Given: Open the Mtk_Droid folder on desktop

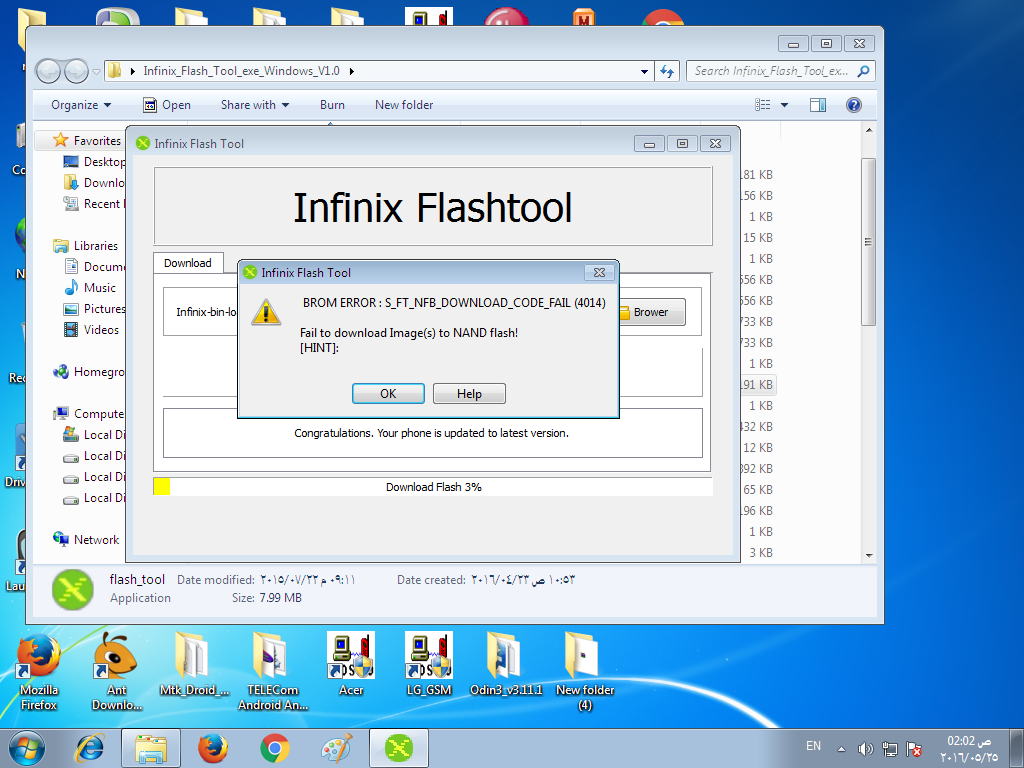Looking at the screenshot, I should 194,666.
